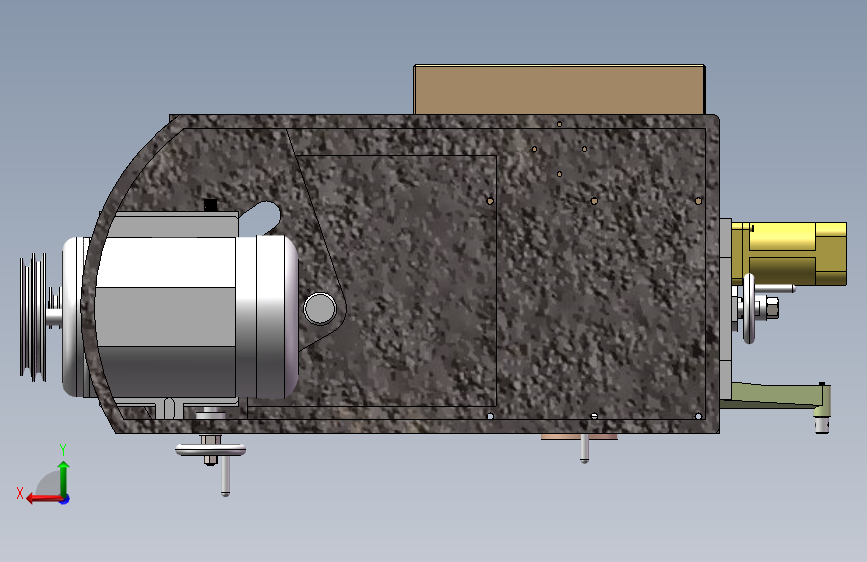Select the small black block above motor
This screenshot has width=867, height=562.
[x=210, y=205]
